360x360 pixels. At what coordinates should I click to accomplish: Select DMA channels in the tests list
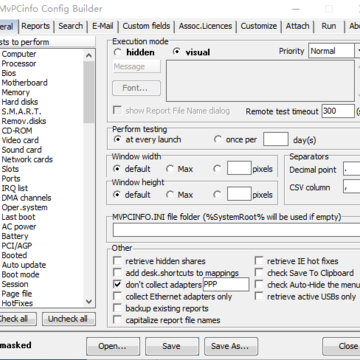(26, 198)
